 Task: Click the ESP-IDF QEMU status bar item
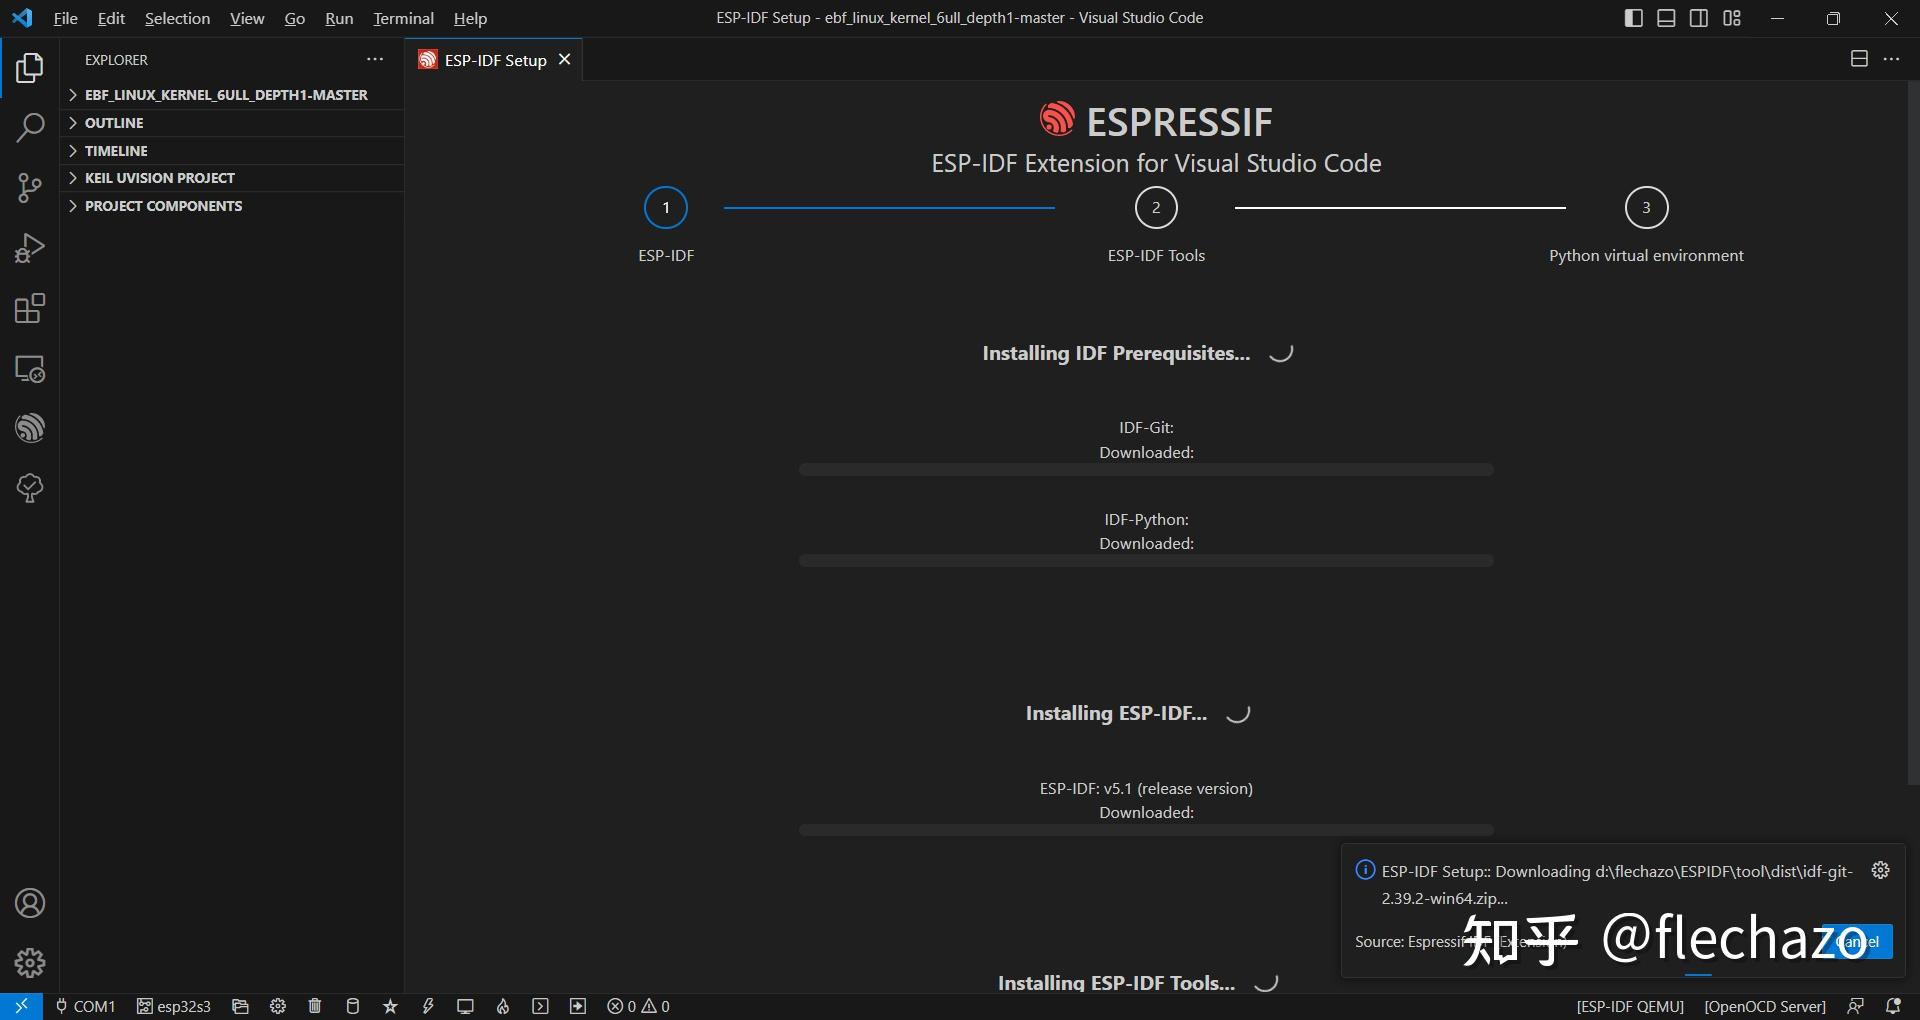click(1630, 1006)
